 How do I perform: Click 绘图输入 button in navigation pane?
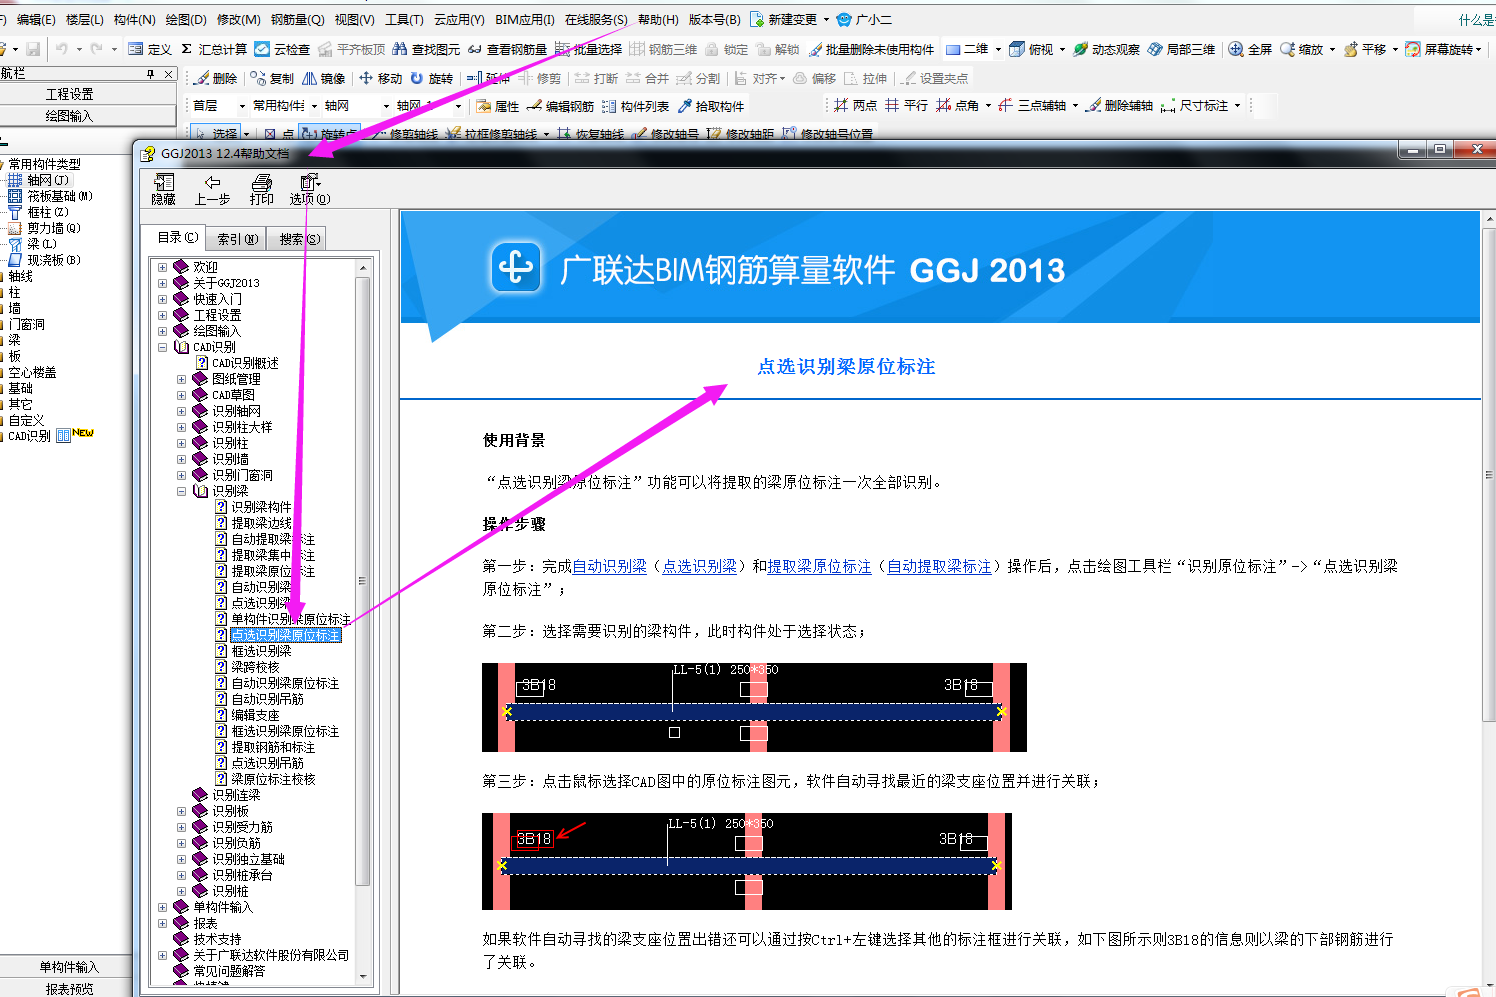70,116
